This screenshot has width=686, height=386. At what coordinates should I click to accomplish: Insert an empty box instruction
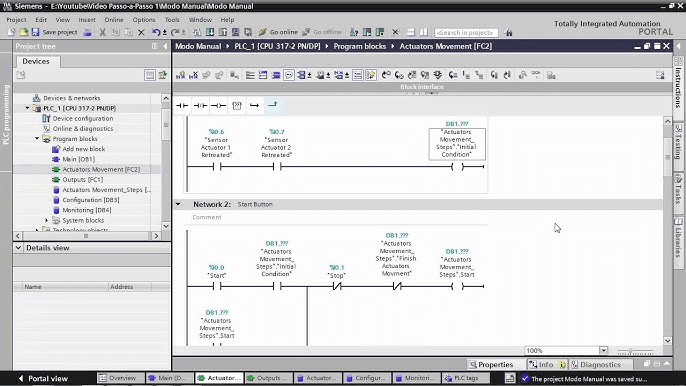pos(237,105)
